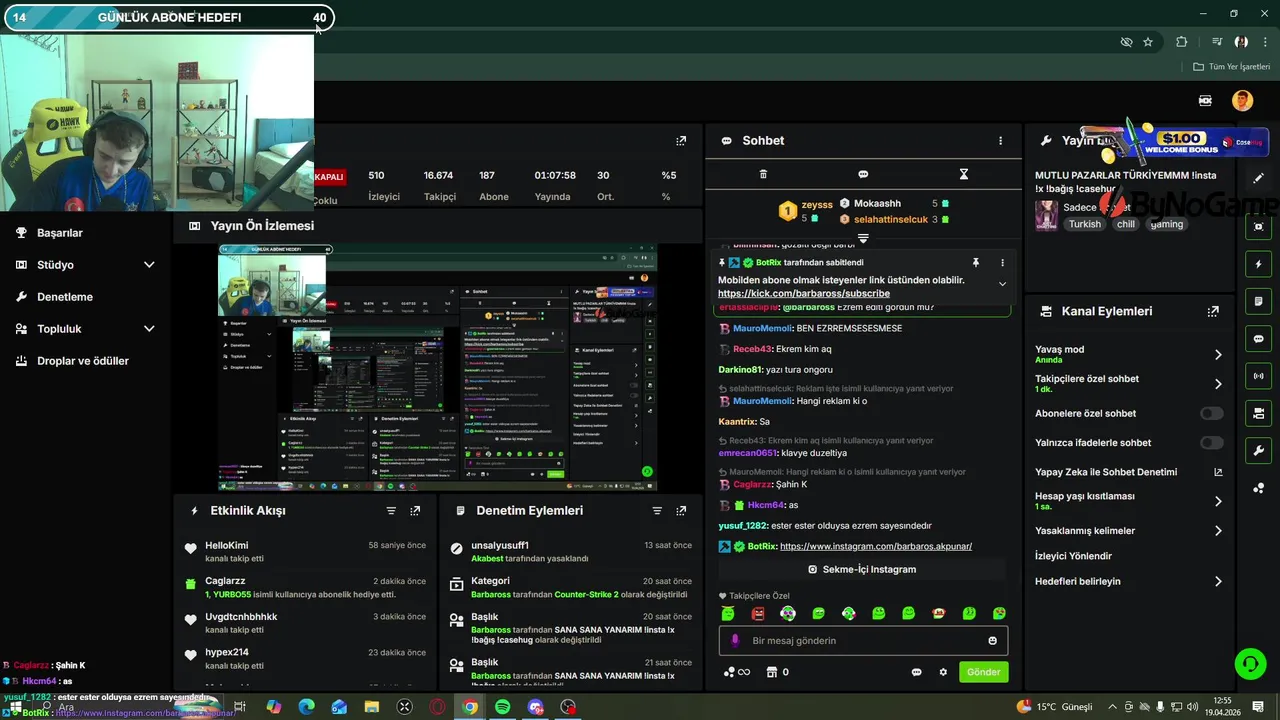Click the broadcast signal icon in the right sidebar
Viewport: 1280px width, 720px height.
point(1258,376)
